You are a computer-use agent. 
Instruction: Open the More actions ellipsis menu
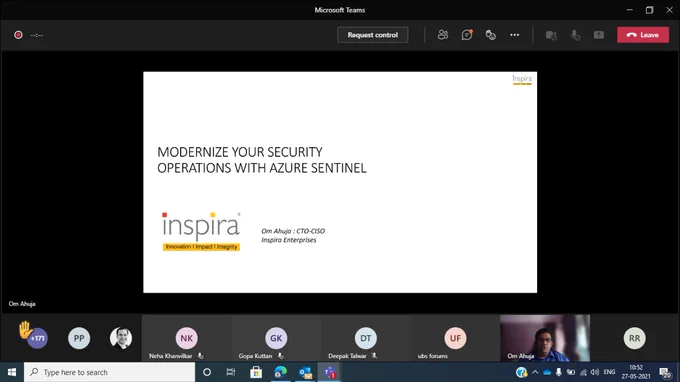(x=514, y=35)
